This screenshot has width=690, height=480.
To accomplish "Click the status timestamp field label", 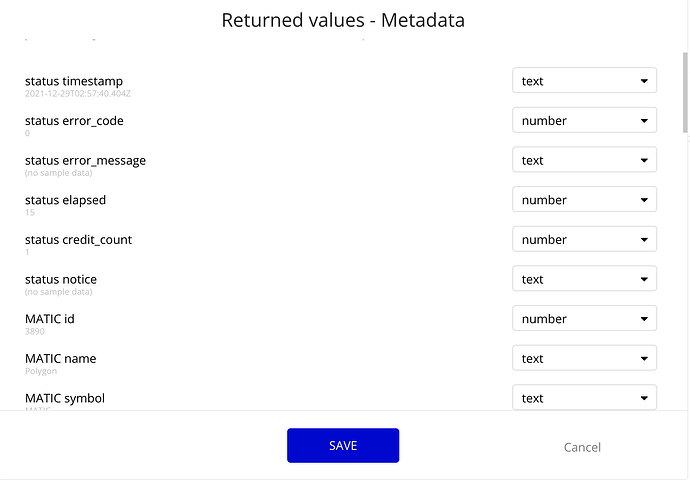I will (x=74, y=81).
